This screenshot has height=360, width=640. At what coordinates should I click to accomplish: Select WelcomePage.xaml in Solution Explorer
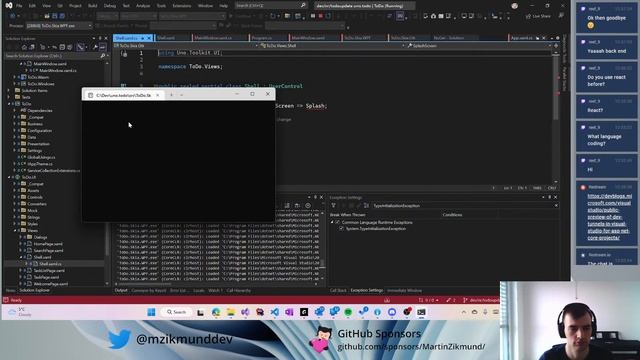tap(51, 284)
